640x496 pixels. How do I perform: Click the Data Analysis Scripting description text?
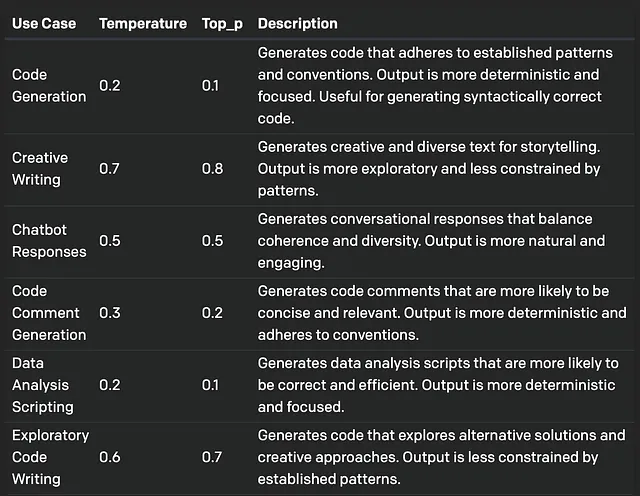click(x=438, y=385)
